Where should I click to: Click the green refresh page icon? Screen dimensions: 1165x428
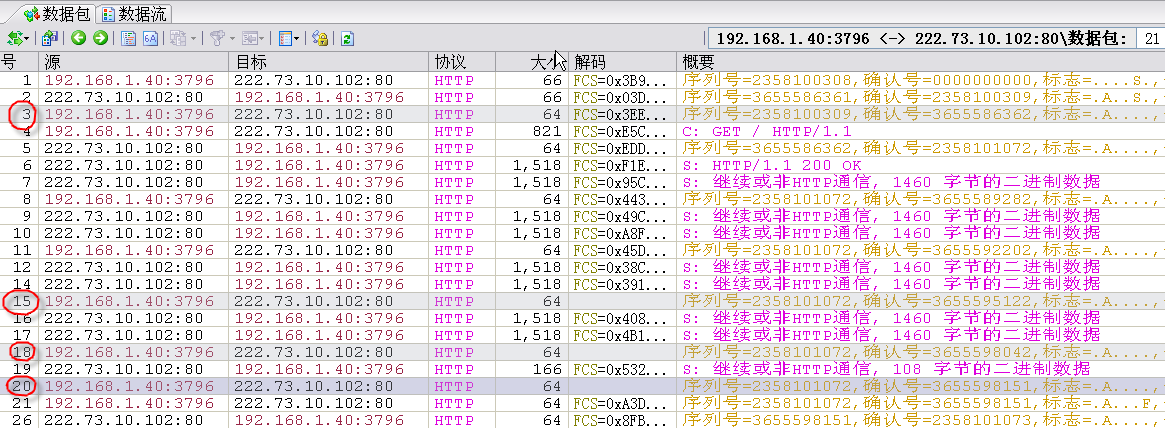click(x=346, y=38)
